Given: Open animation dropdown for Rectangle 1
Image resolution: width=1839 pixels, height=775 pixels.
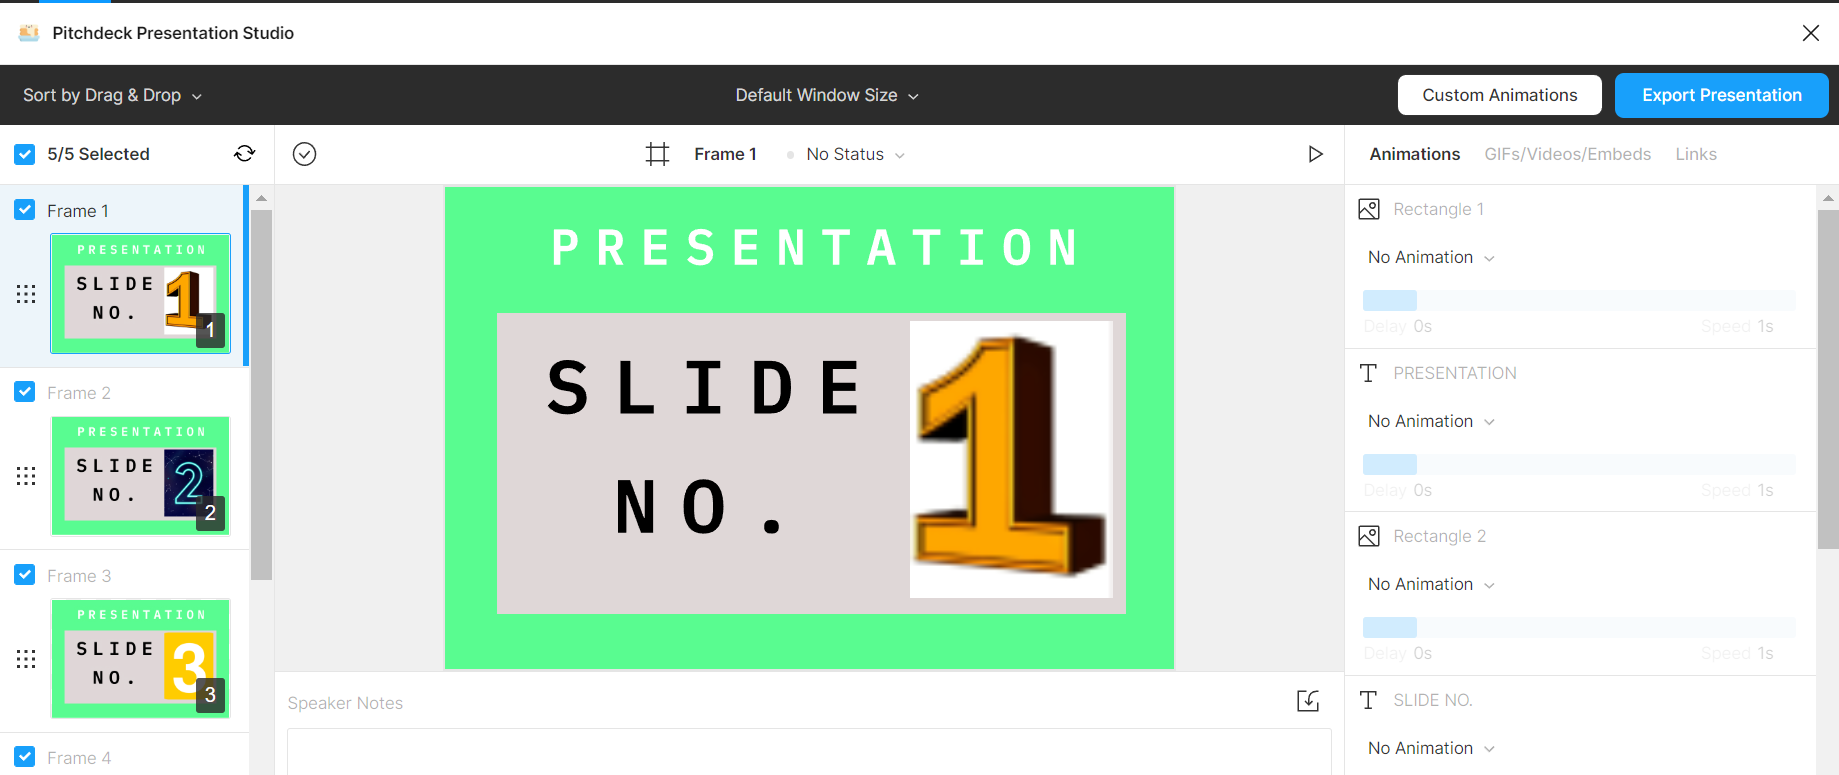Looking at the screenshot, I should [1431, 257].
